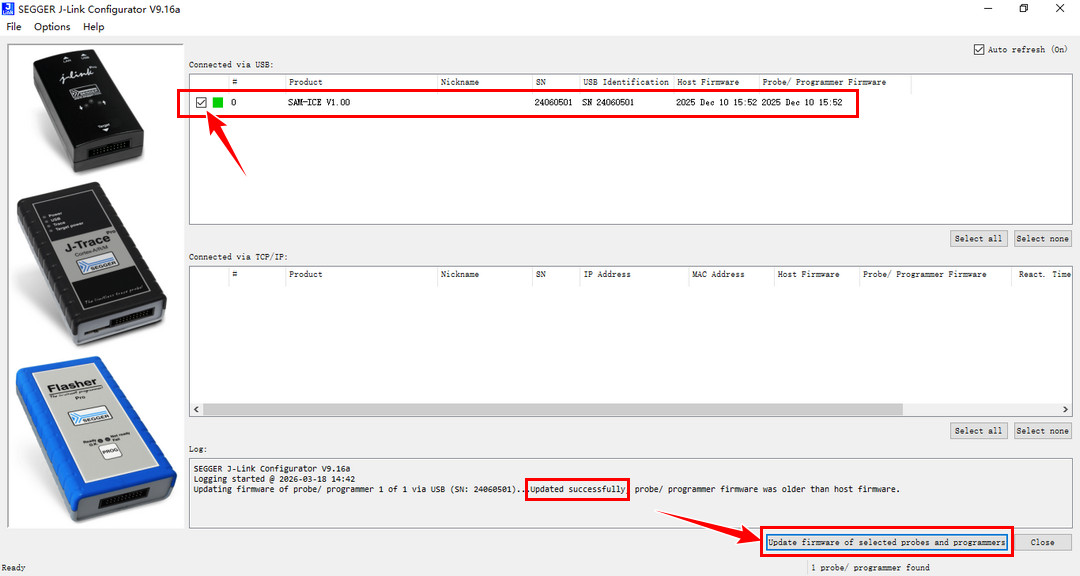
Task: Click Select all in the TCP/IP section
Action: pyautogui.click(x=978, y=431)
